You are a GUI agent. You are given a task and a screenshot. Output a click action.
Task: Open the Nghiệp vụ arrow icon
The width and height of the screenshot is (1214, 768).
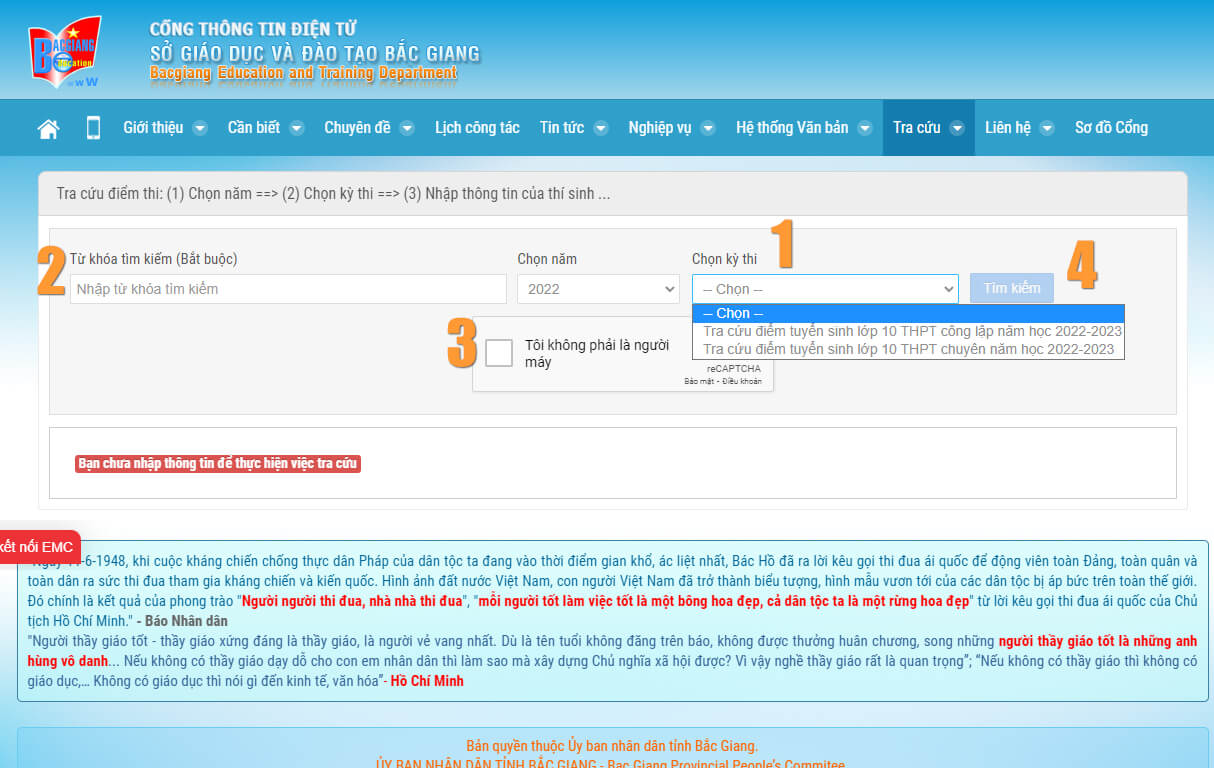tap(708, 128)
